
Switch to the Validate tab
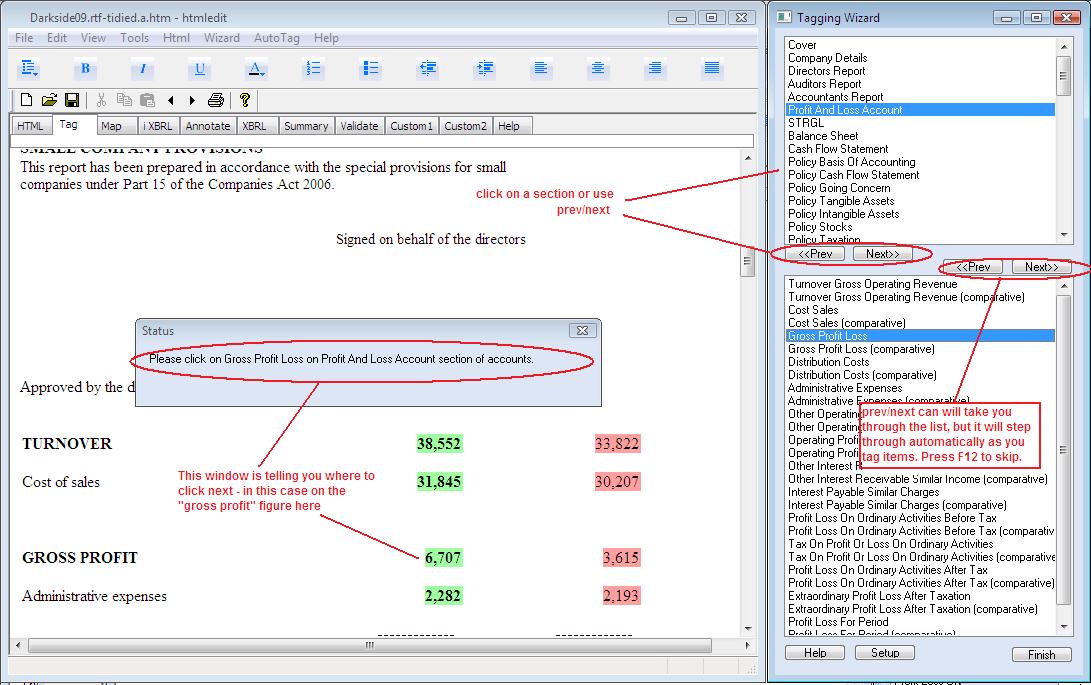[359, 126]
